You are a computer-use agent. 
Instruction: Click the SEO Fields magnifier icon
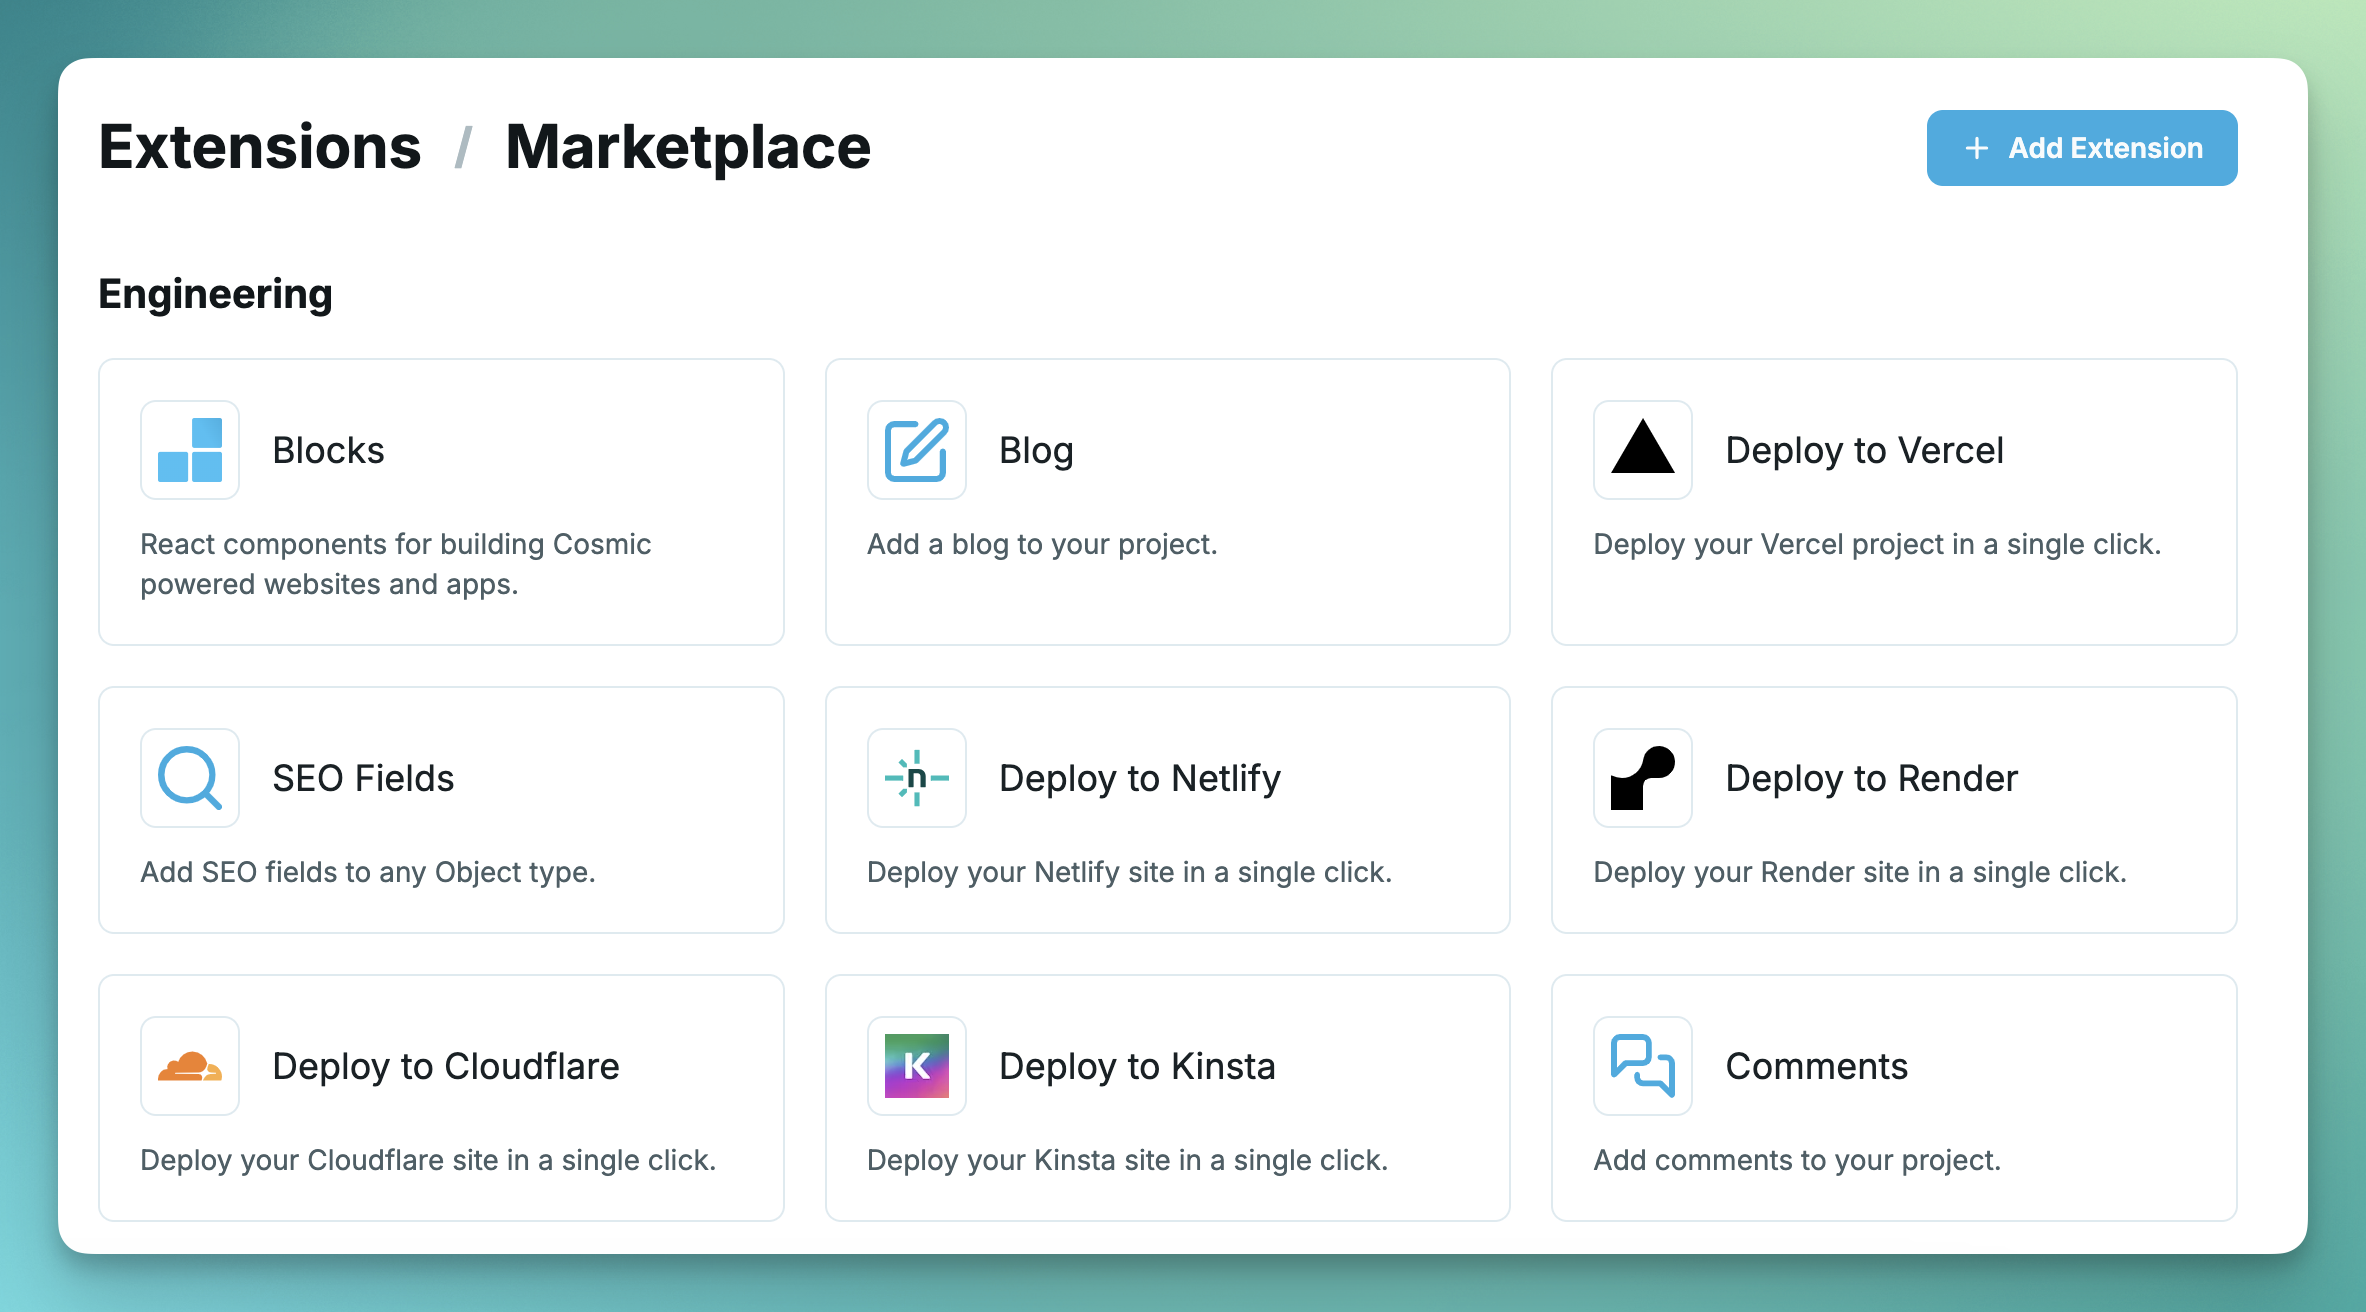point(190,778)
